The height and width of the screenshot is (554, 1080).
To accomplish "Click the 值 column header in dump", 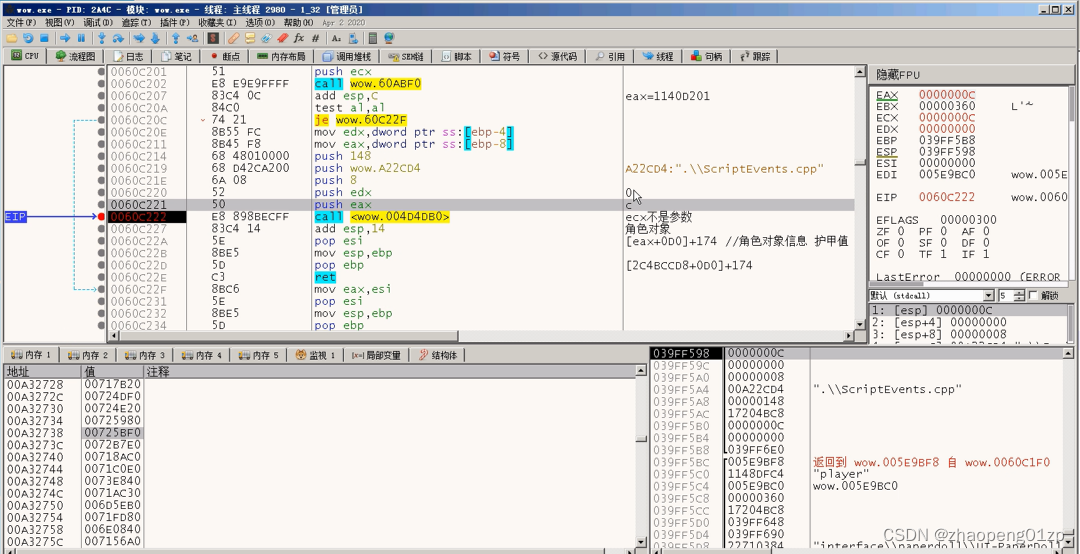I will click(x=113, y=371).
